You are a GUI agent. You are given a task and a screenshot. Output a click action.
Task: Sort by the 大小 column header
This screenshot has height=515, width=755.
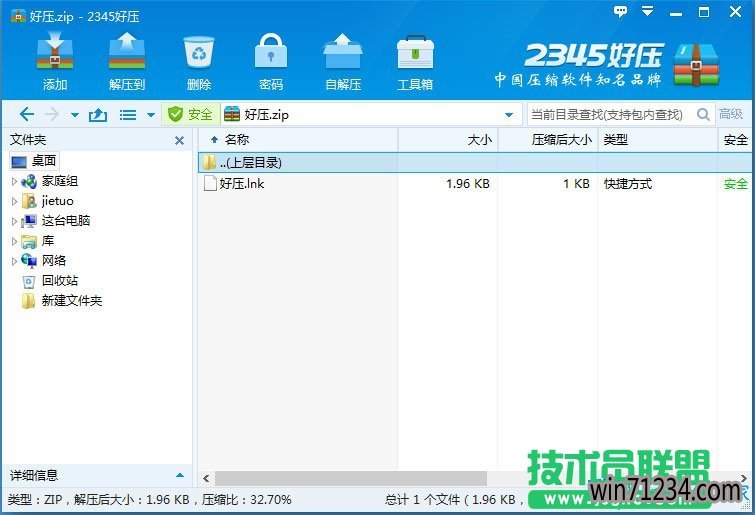(x=448, y=140)
